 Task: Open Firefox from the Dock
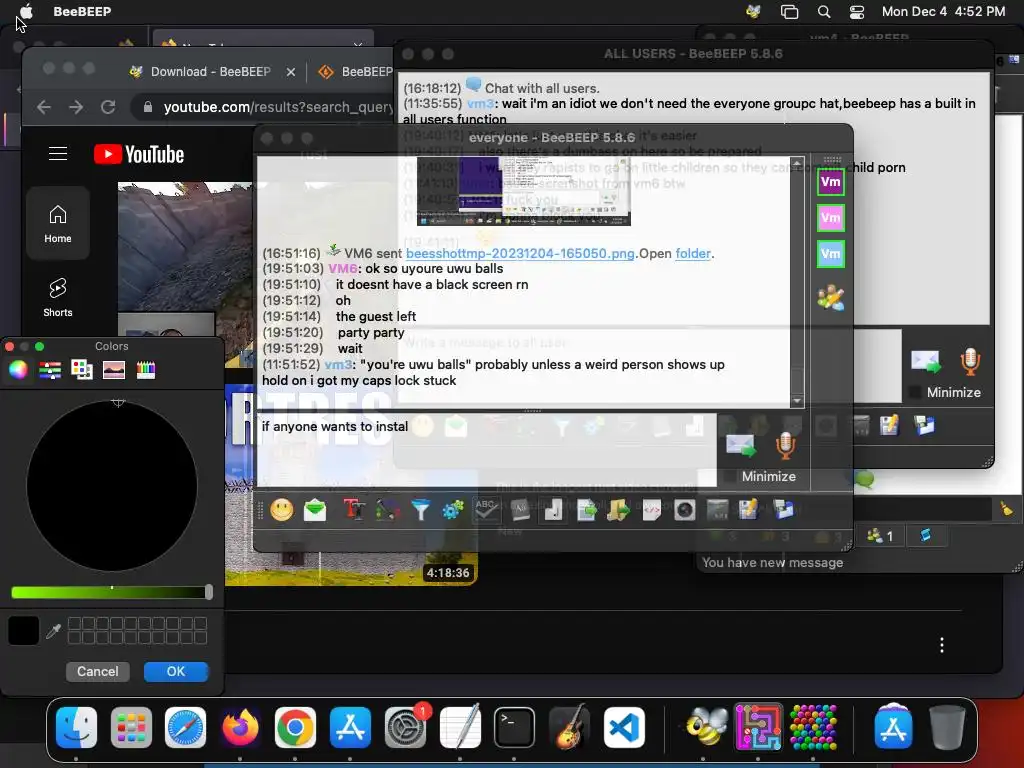point(240,727)
